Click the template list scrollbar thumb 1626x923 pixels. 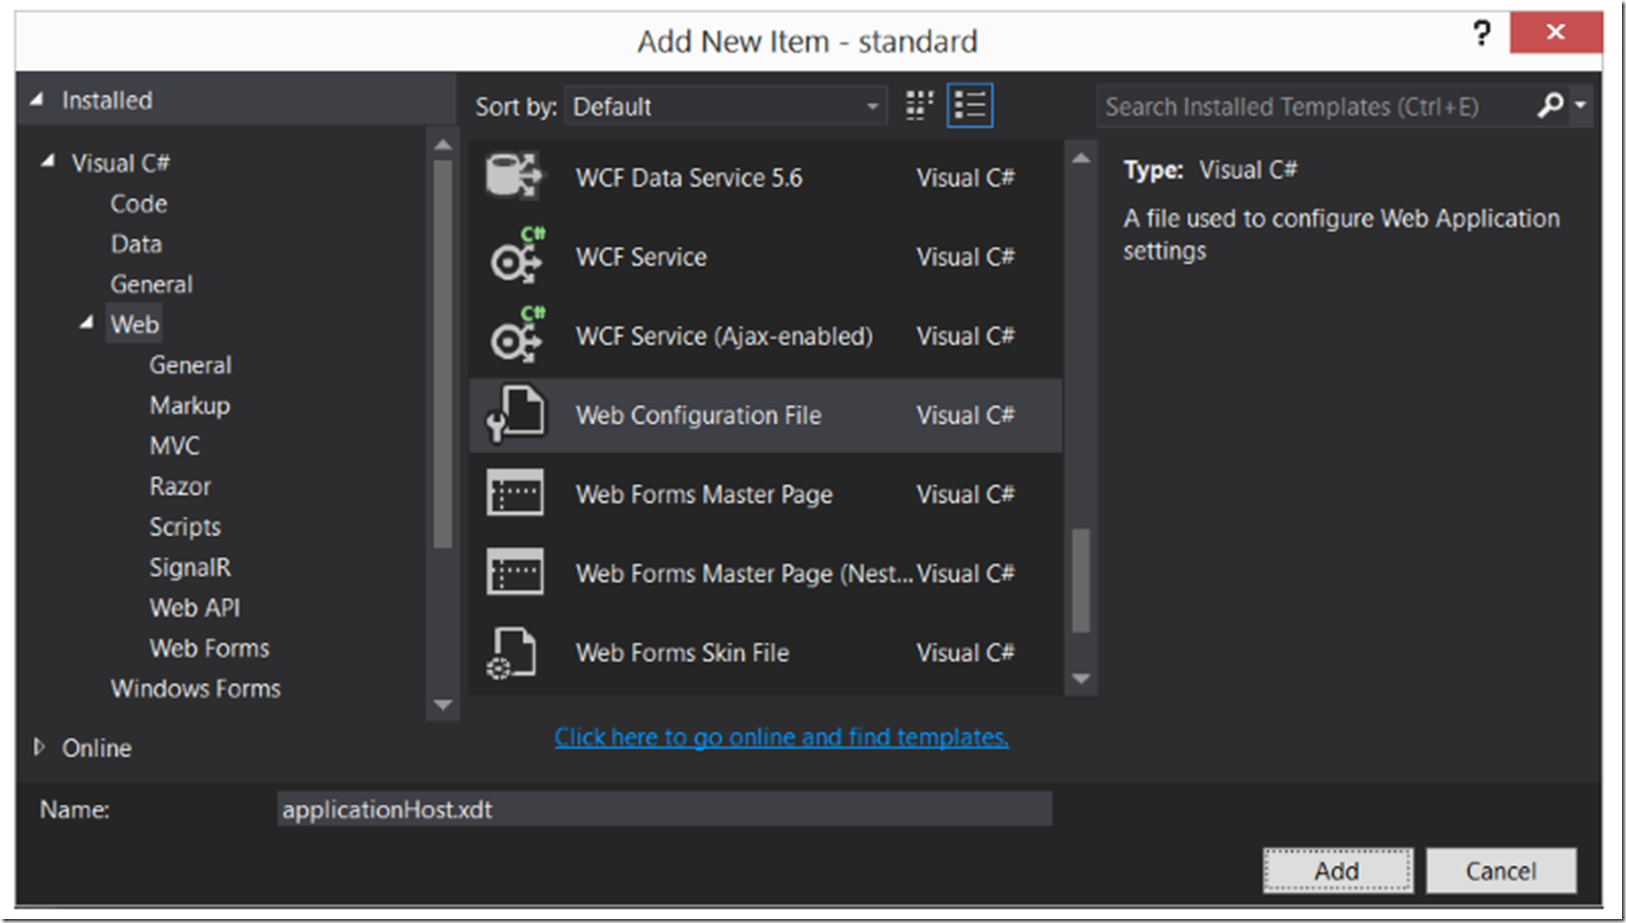click(x=1080, y=581)
